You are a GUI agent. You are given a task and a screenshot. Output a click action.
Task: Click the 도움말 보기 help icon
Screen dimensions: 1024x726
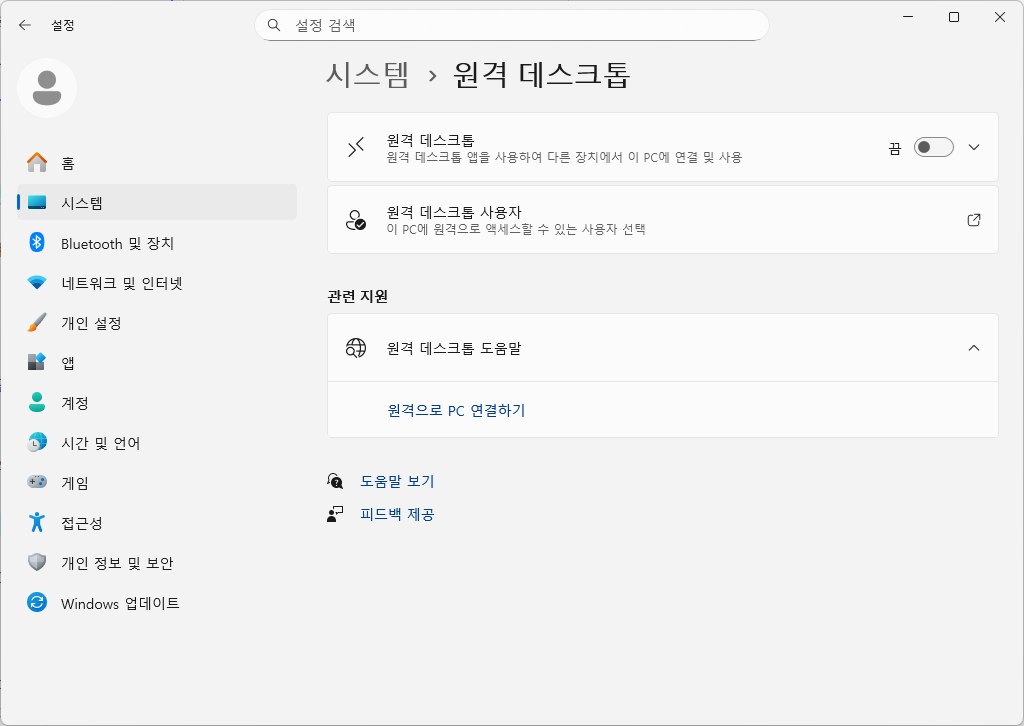pyautogui.click(x=335, y=481)
